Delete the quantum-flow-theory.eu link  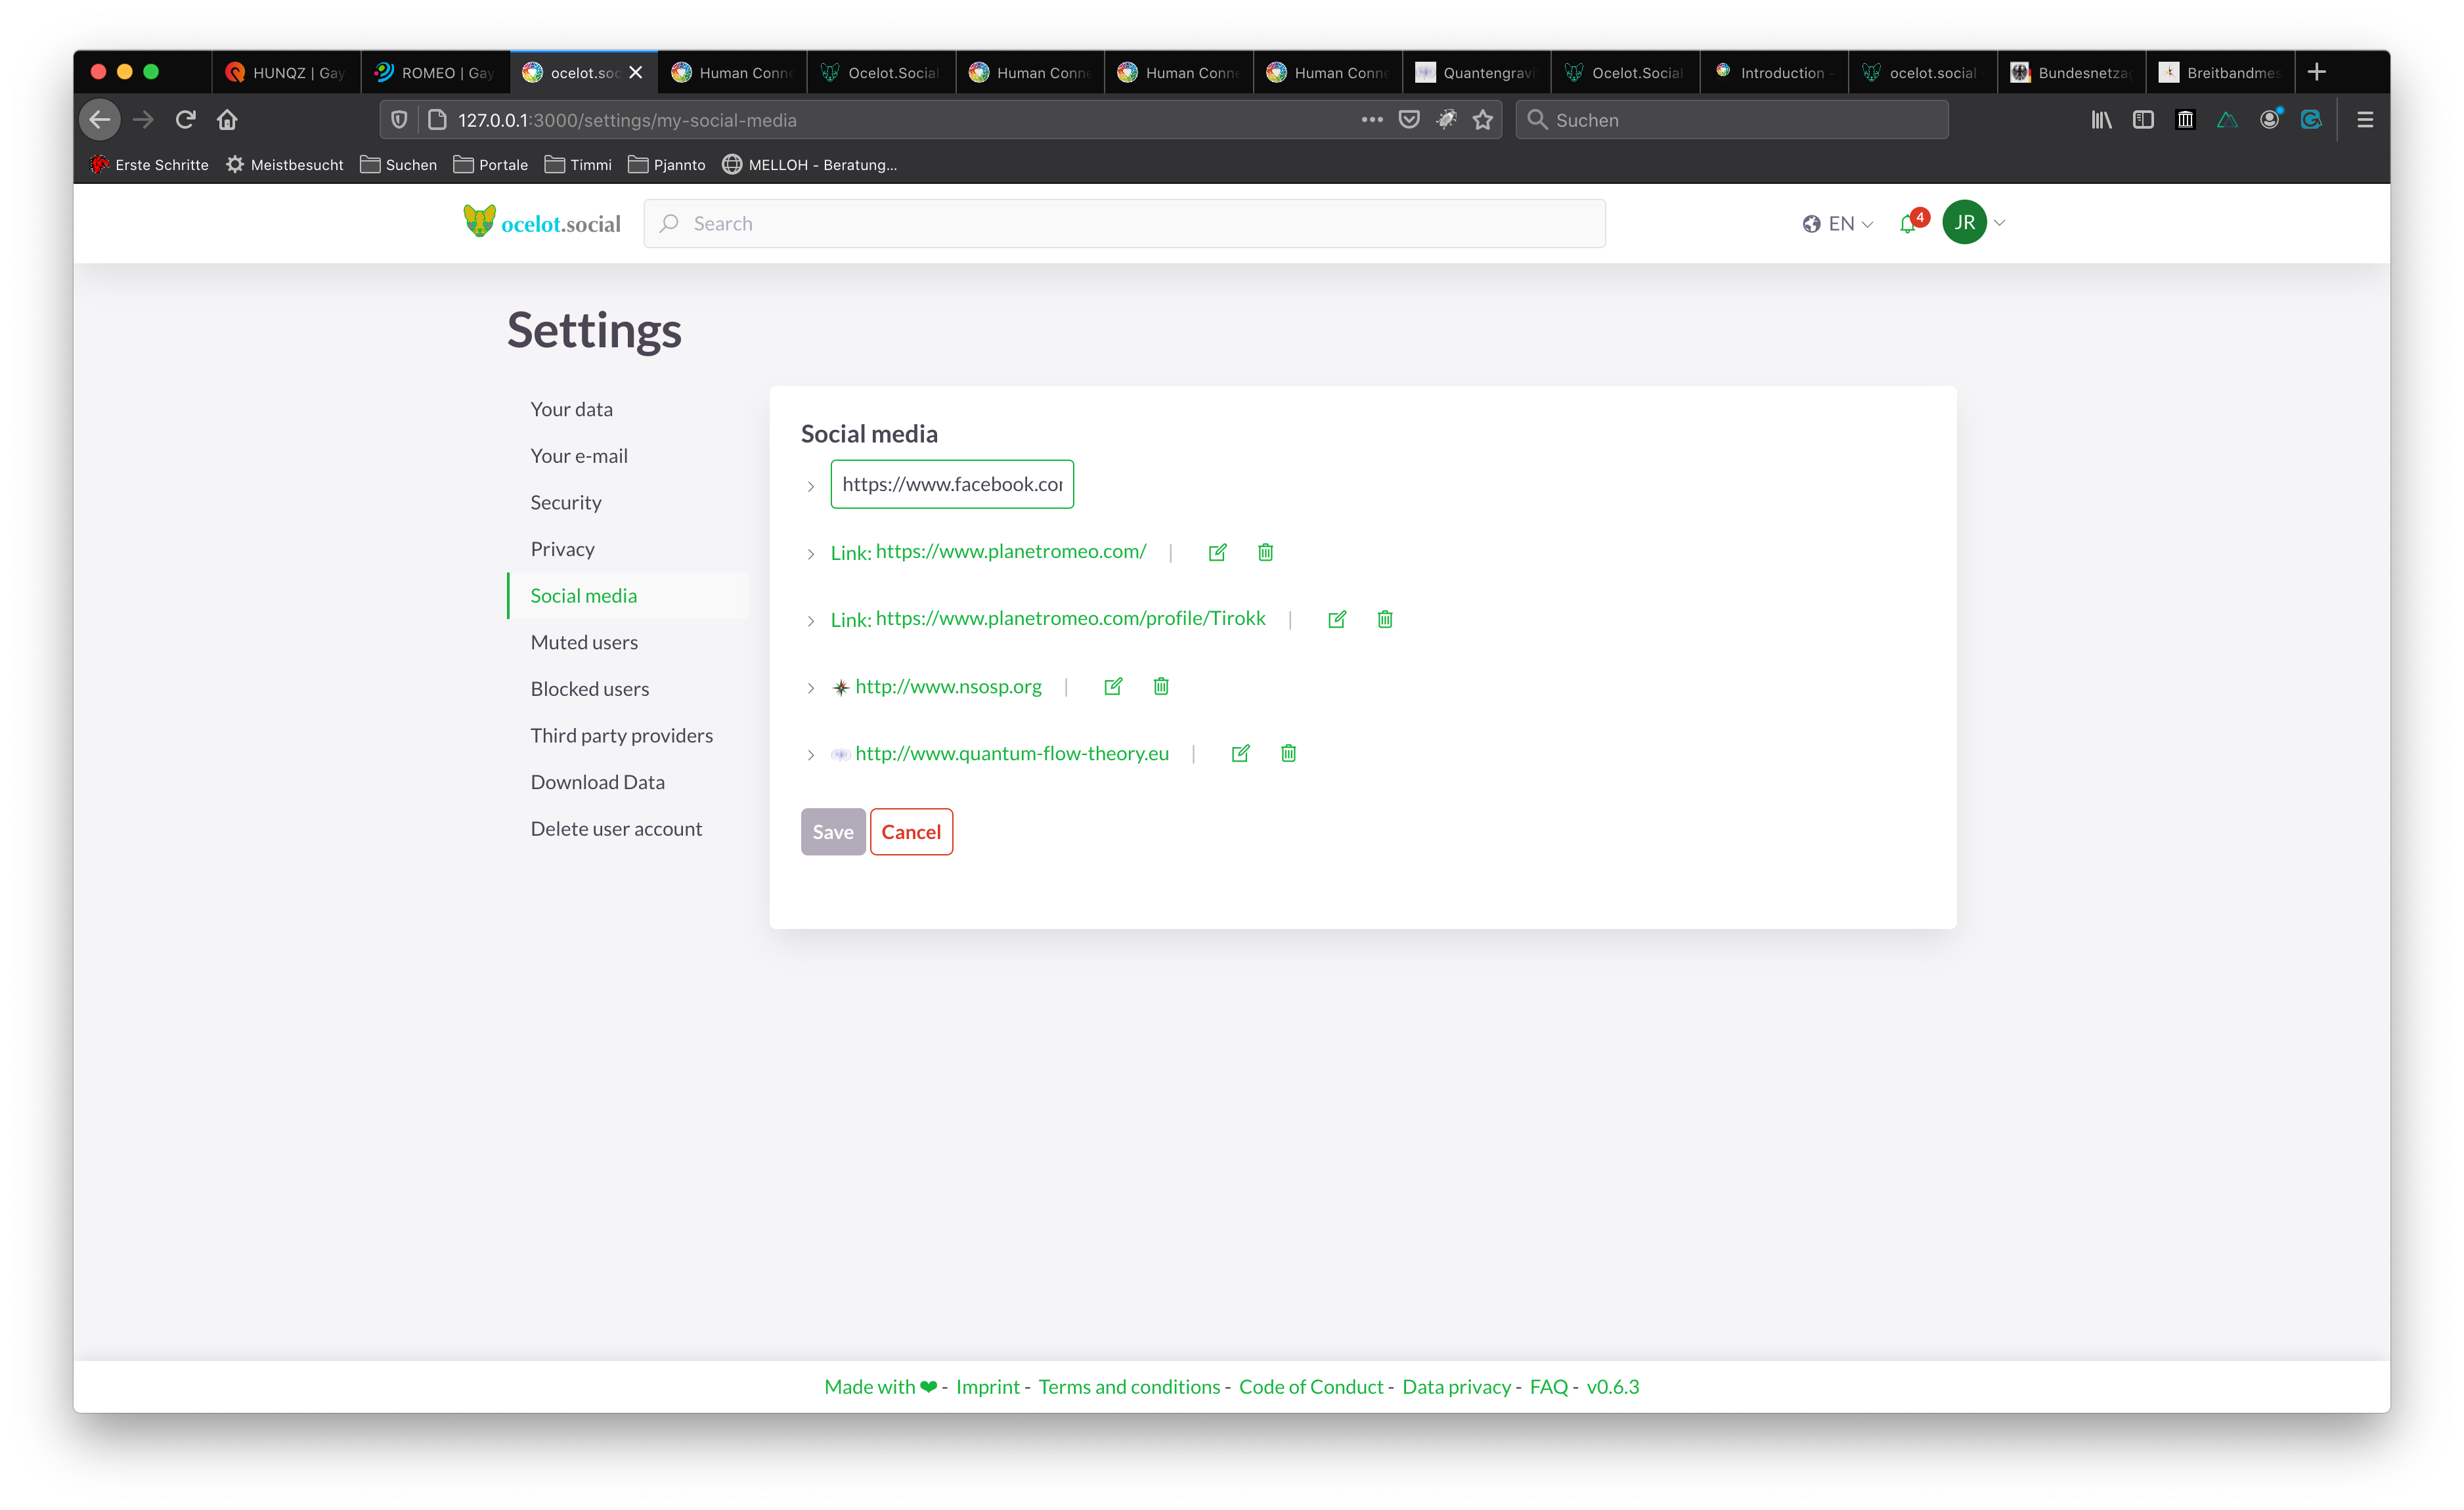(1288, 753)
